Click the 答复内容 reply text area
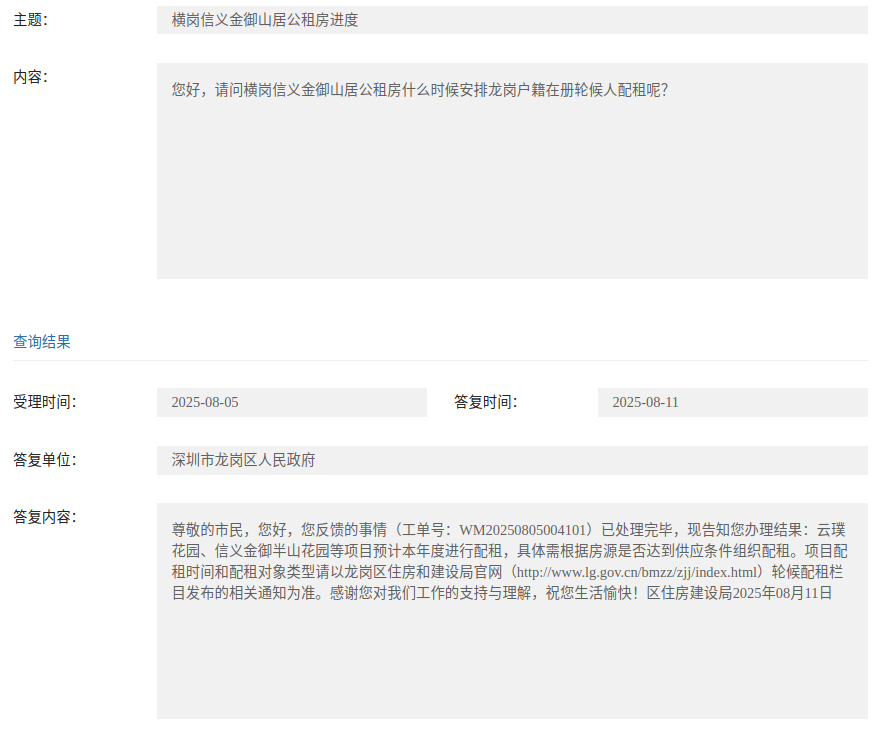 [512, 611]
